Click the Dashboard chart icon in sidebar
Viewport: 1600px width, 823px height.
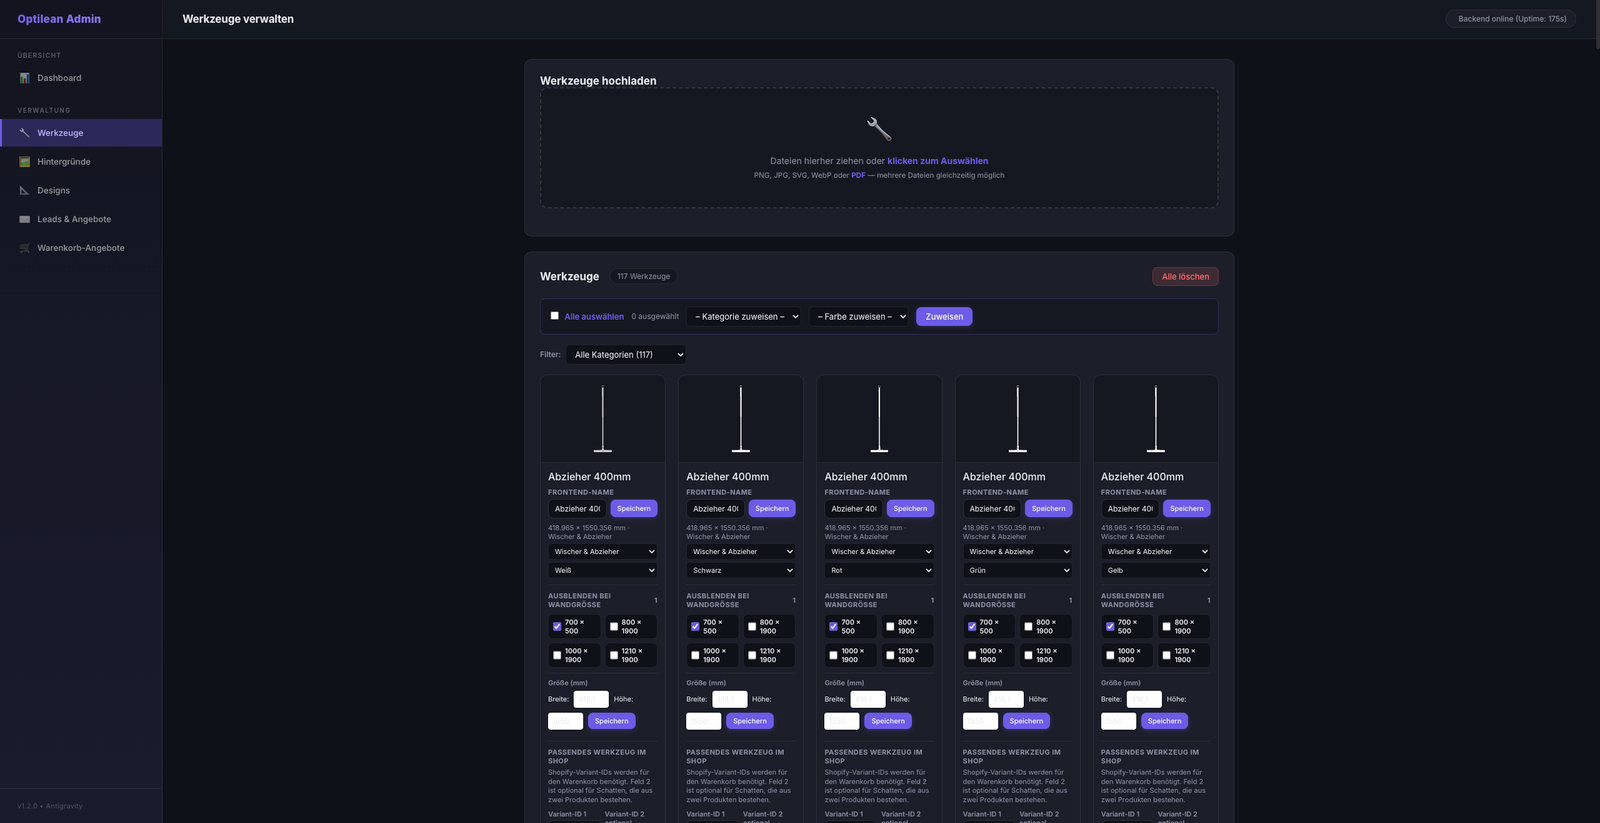(25, 78)
